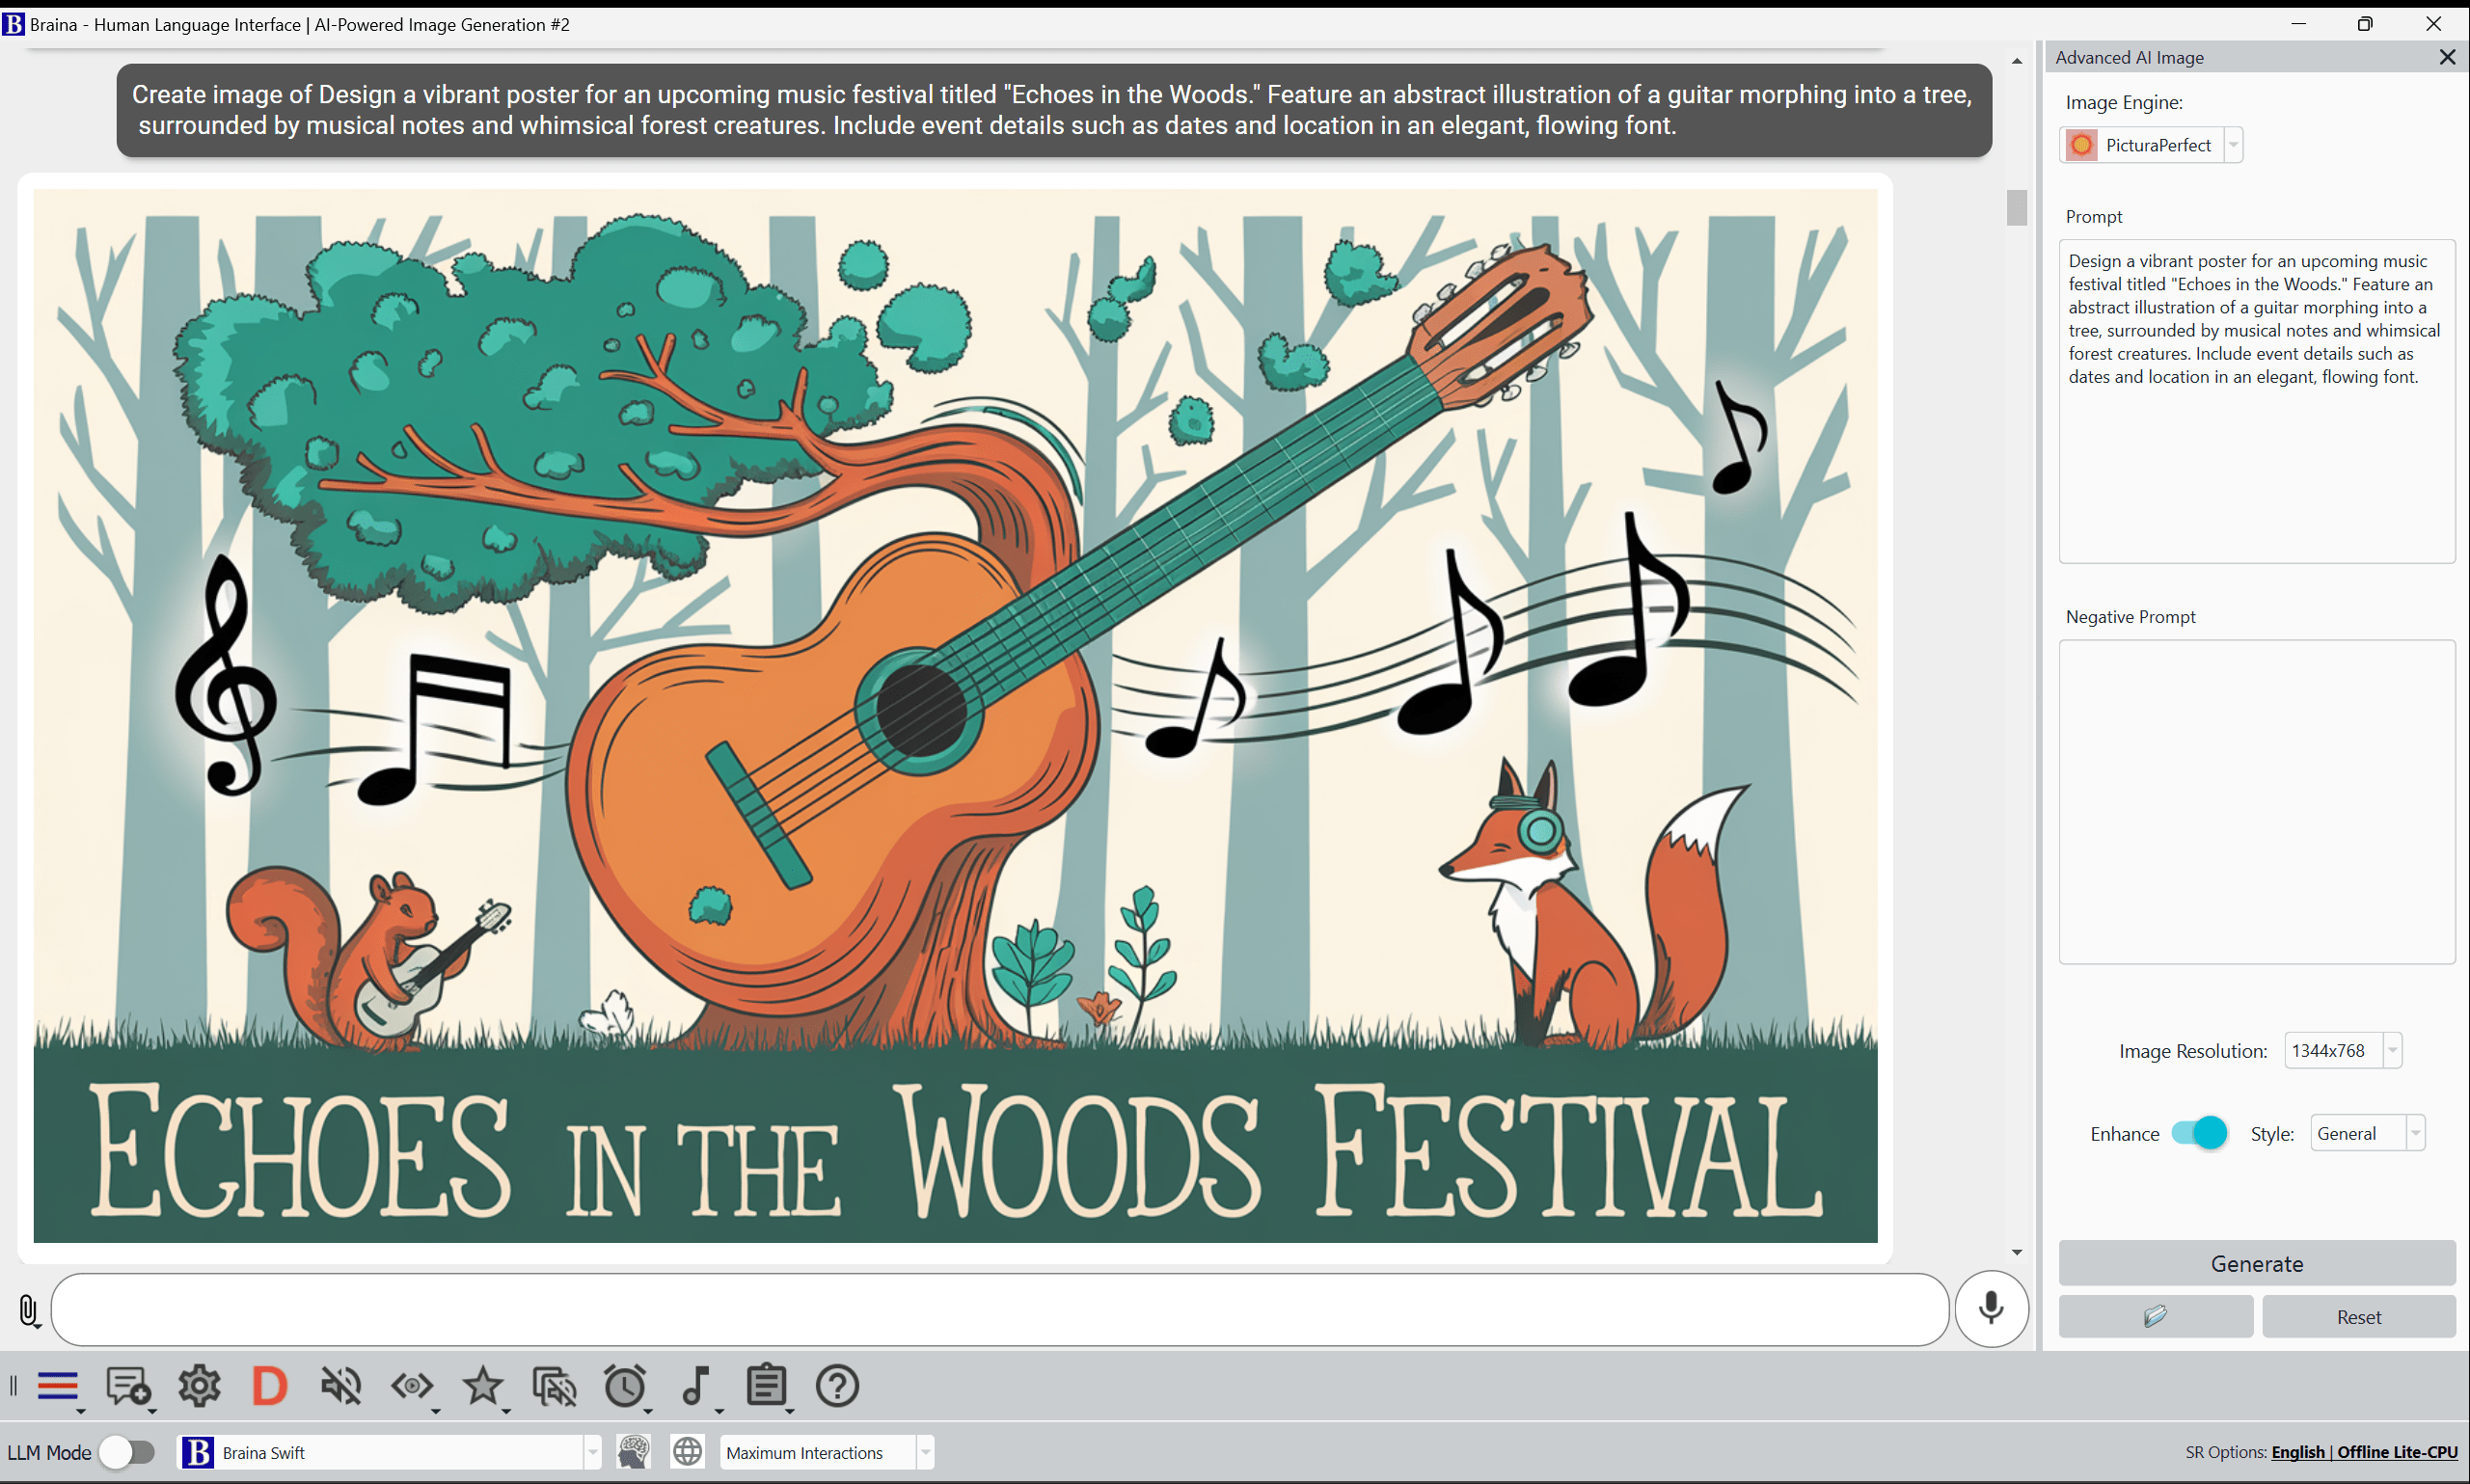Viewport: 2470px width, 1484px height.
Task: Click the 'LLM Mode' label text
Action: click(x=49, y=1452)
